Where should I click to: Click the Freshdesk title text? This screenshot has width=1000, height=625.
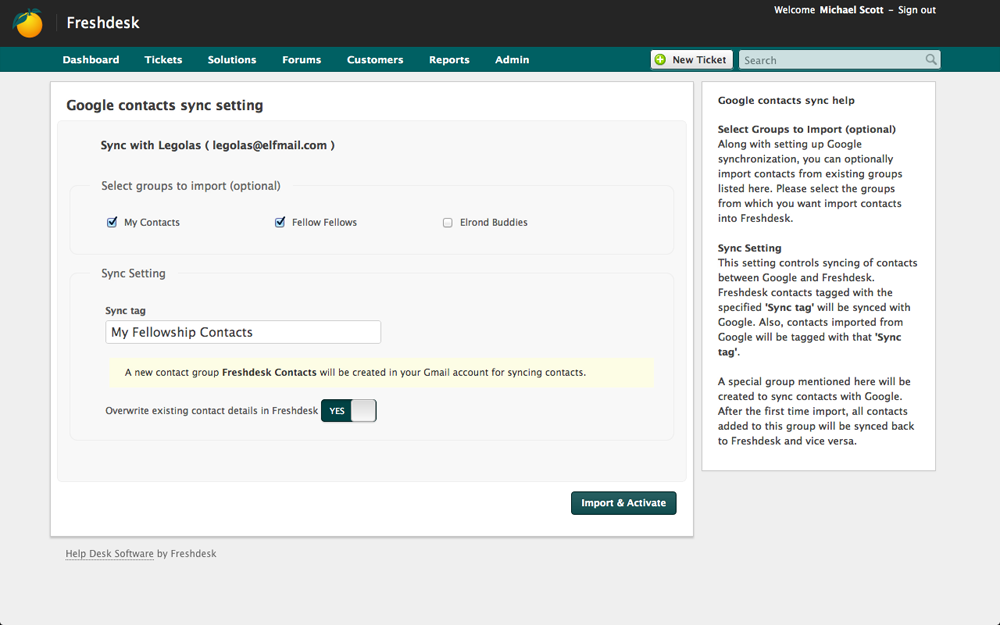pos(103,23)
